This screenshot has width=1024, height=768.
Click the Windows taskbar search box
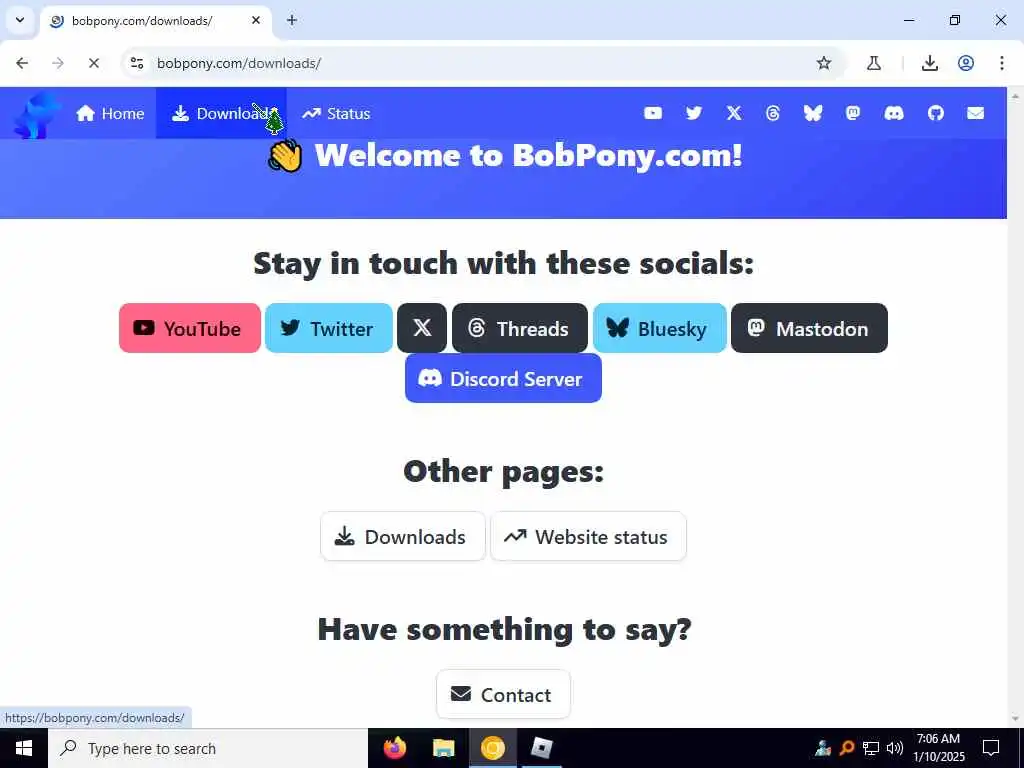[x=208, y=748]
